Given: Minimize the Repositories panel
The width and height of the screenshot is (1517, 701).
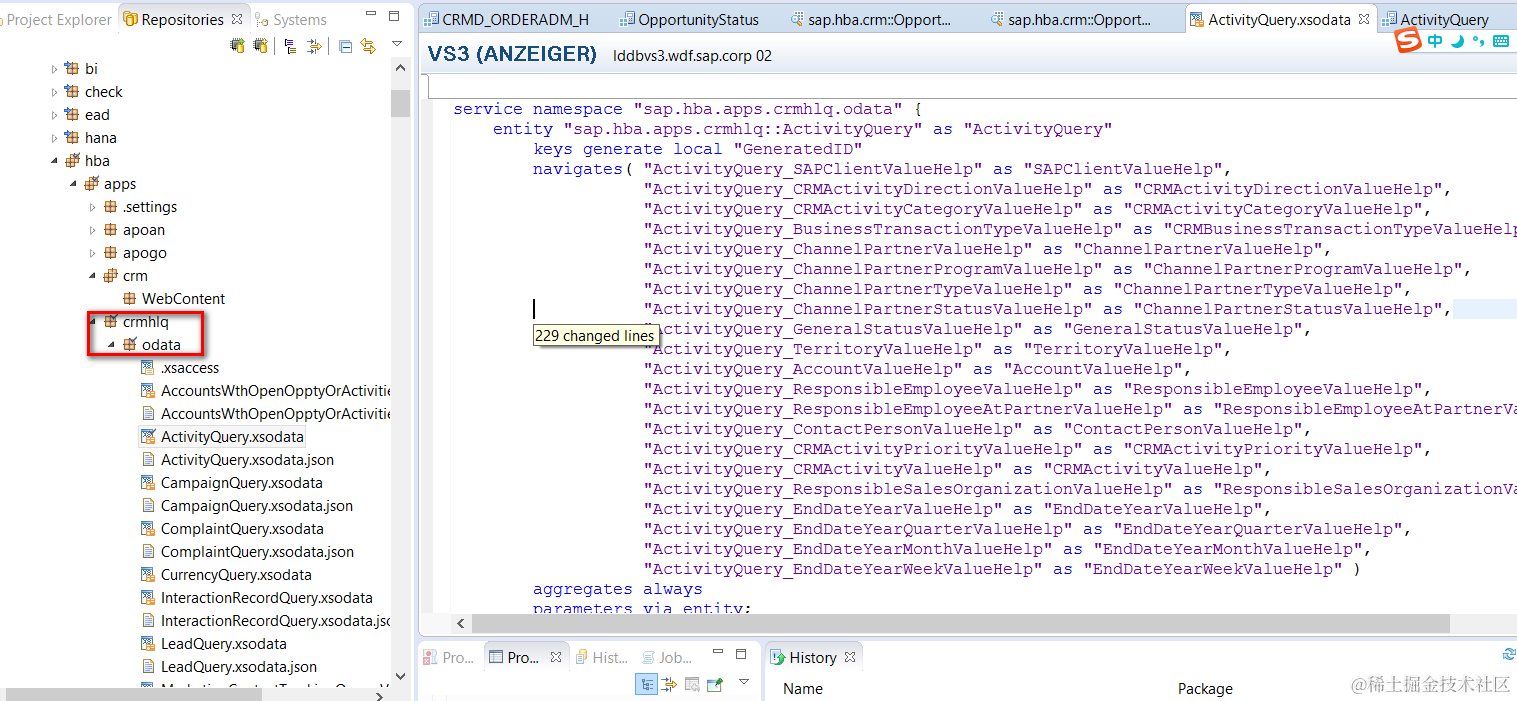Looking at the screenshot, I should pos(371,13).
